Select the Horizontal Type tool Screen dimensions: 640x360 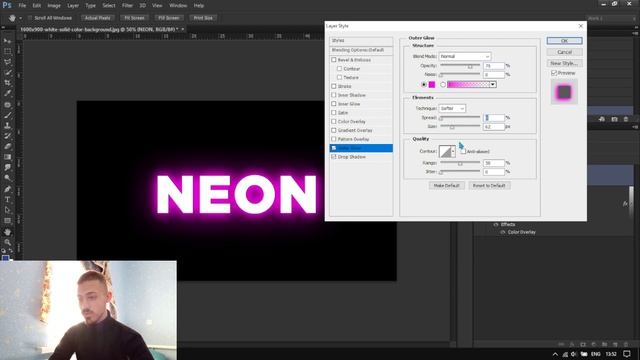coord(7,200)
